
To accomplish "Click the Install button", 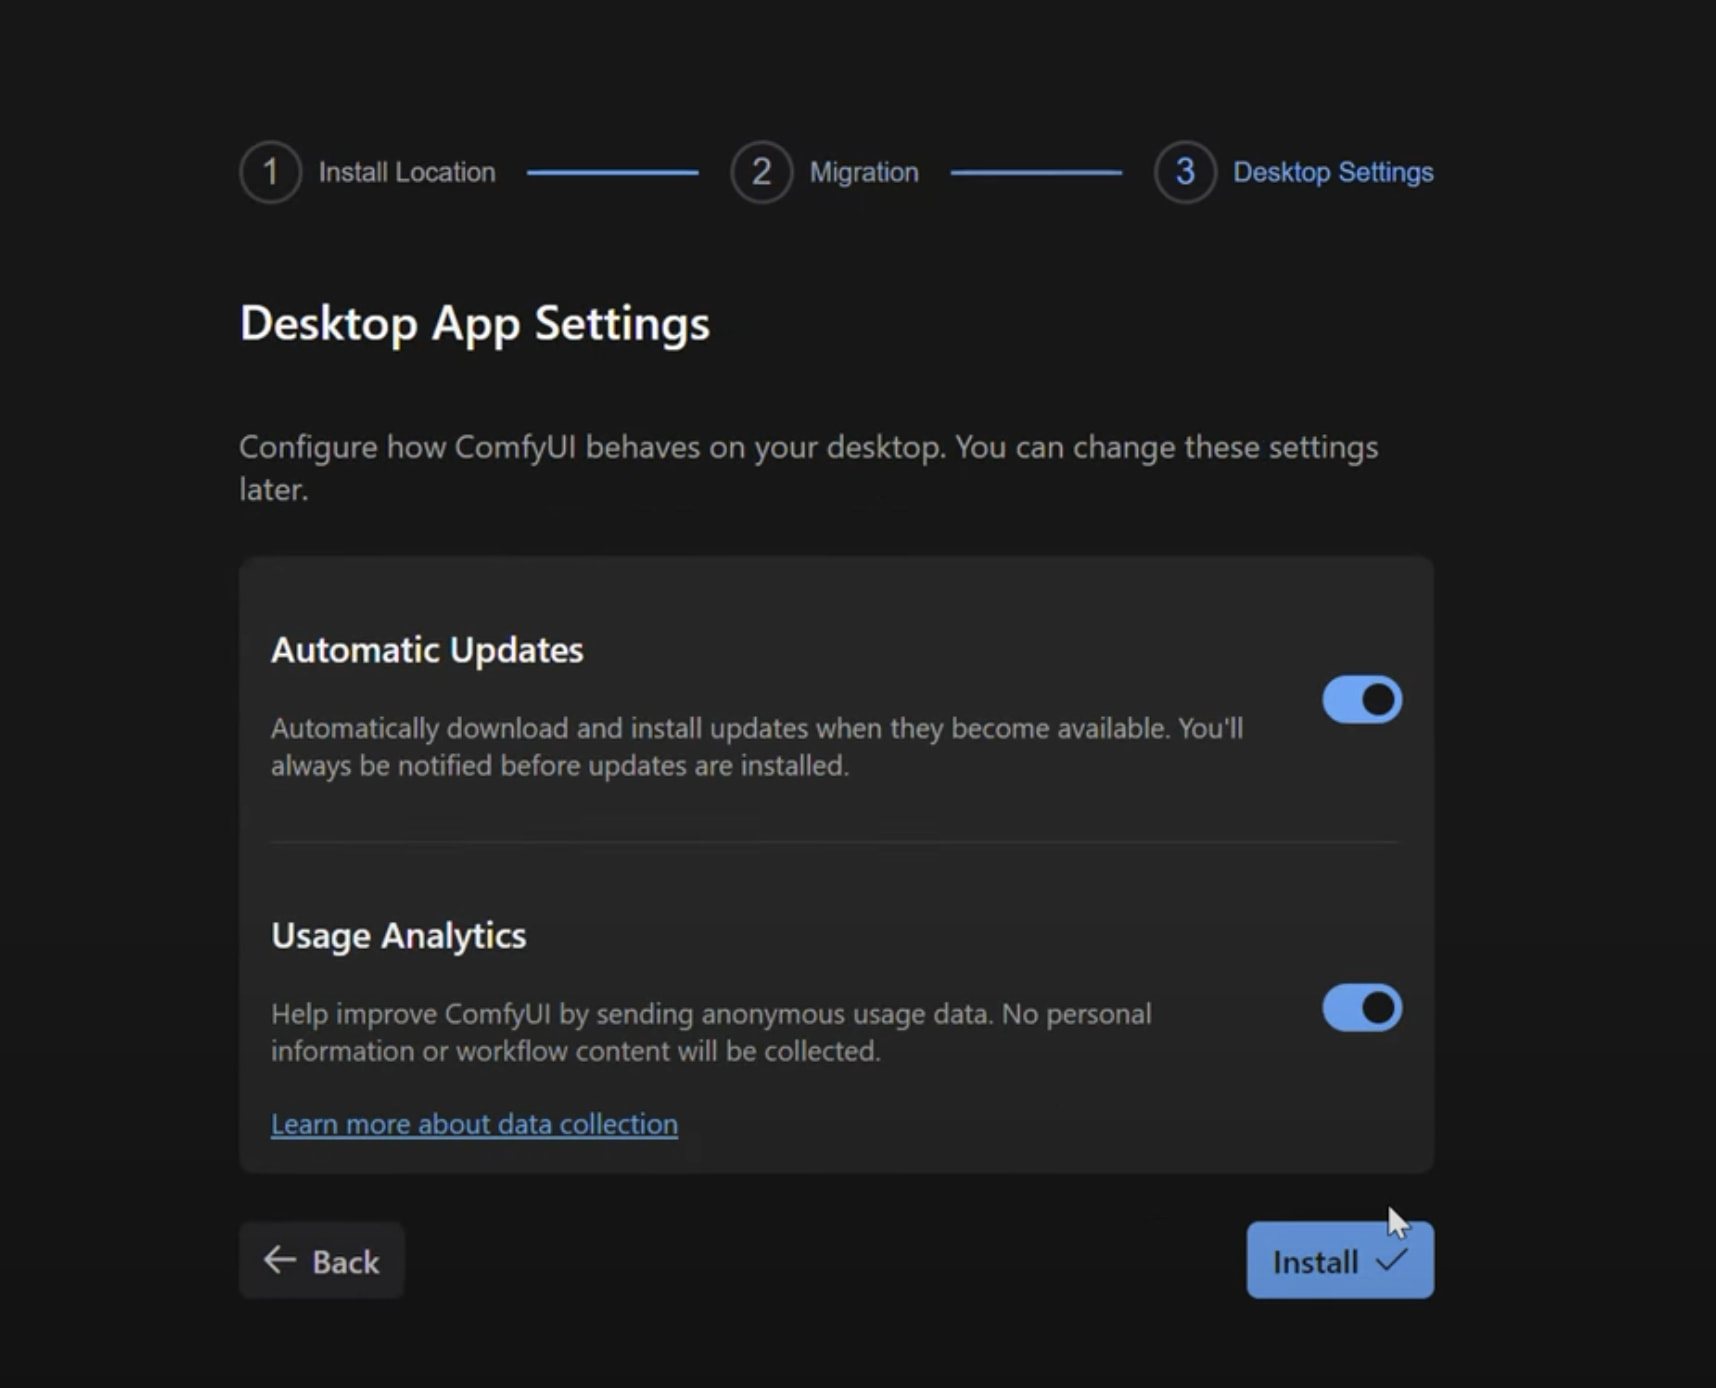I will 1340,1261.
